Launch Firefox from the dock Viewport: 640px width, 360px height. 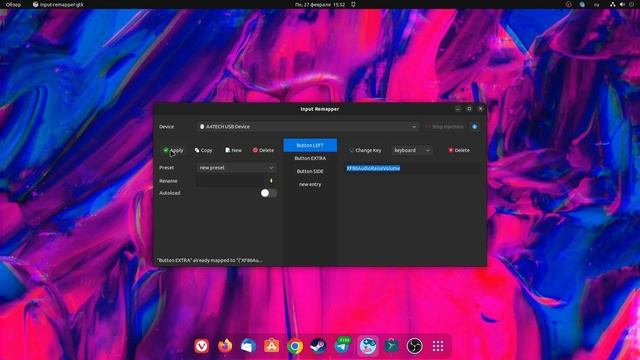(x=225, y=346)
